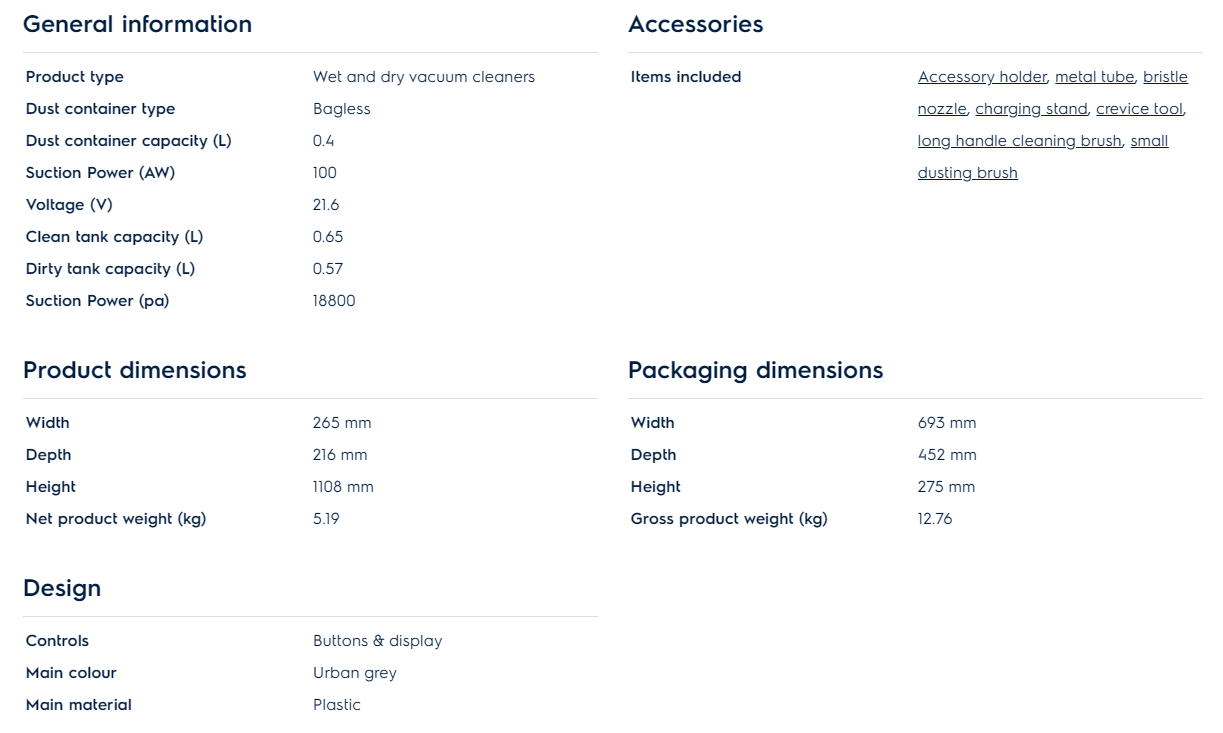This screenshot has height=733, width=1223.
Task: Click the Urban grey colour value
Action: click(354, 673)
